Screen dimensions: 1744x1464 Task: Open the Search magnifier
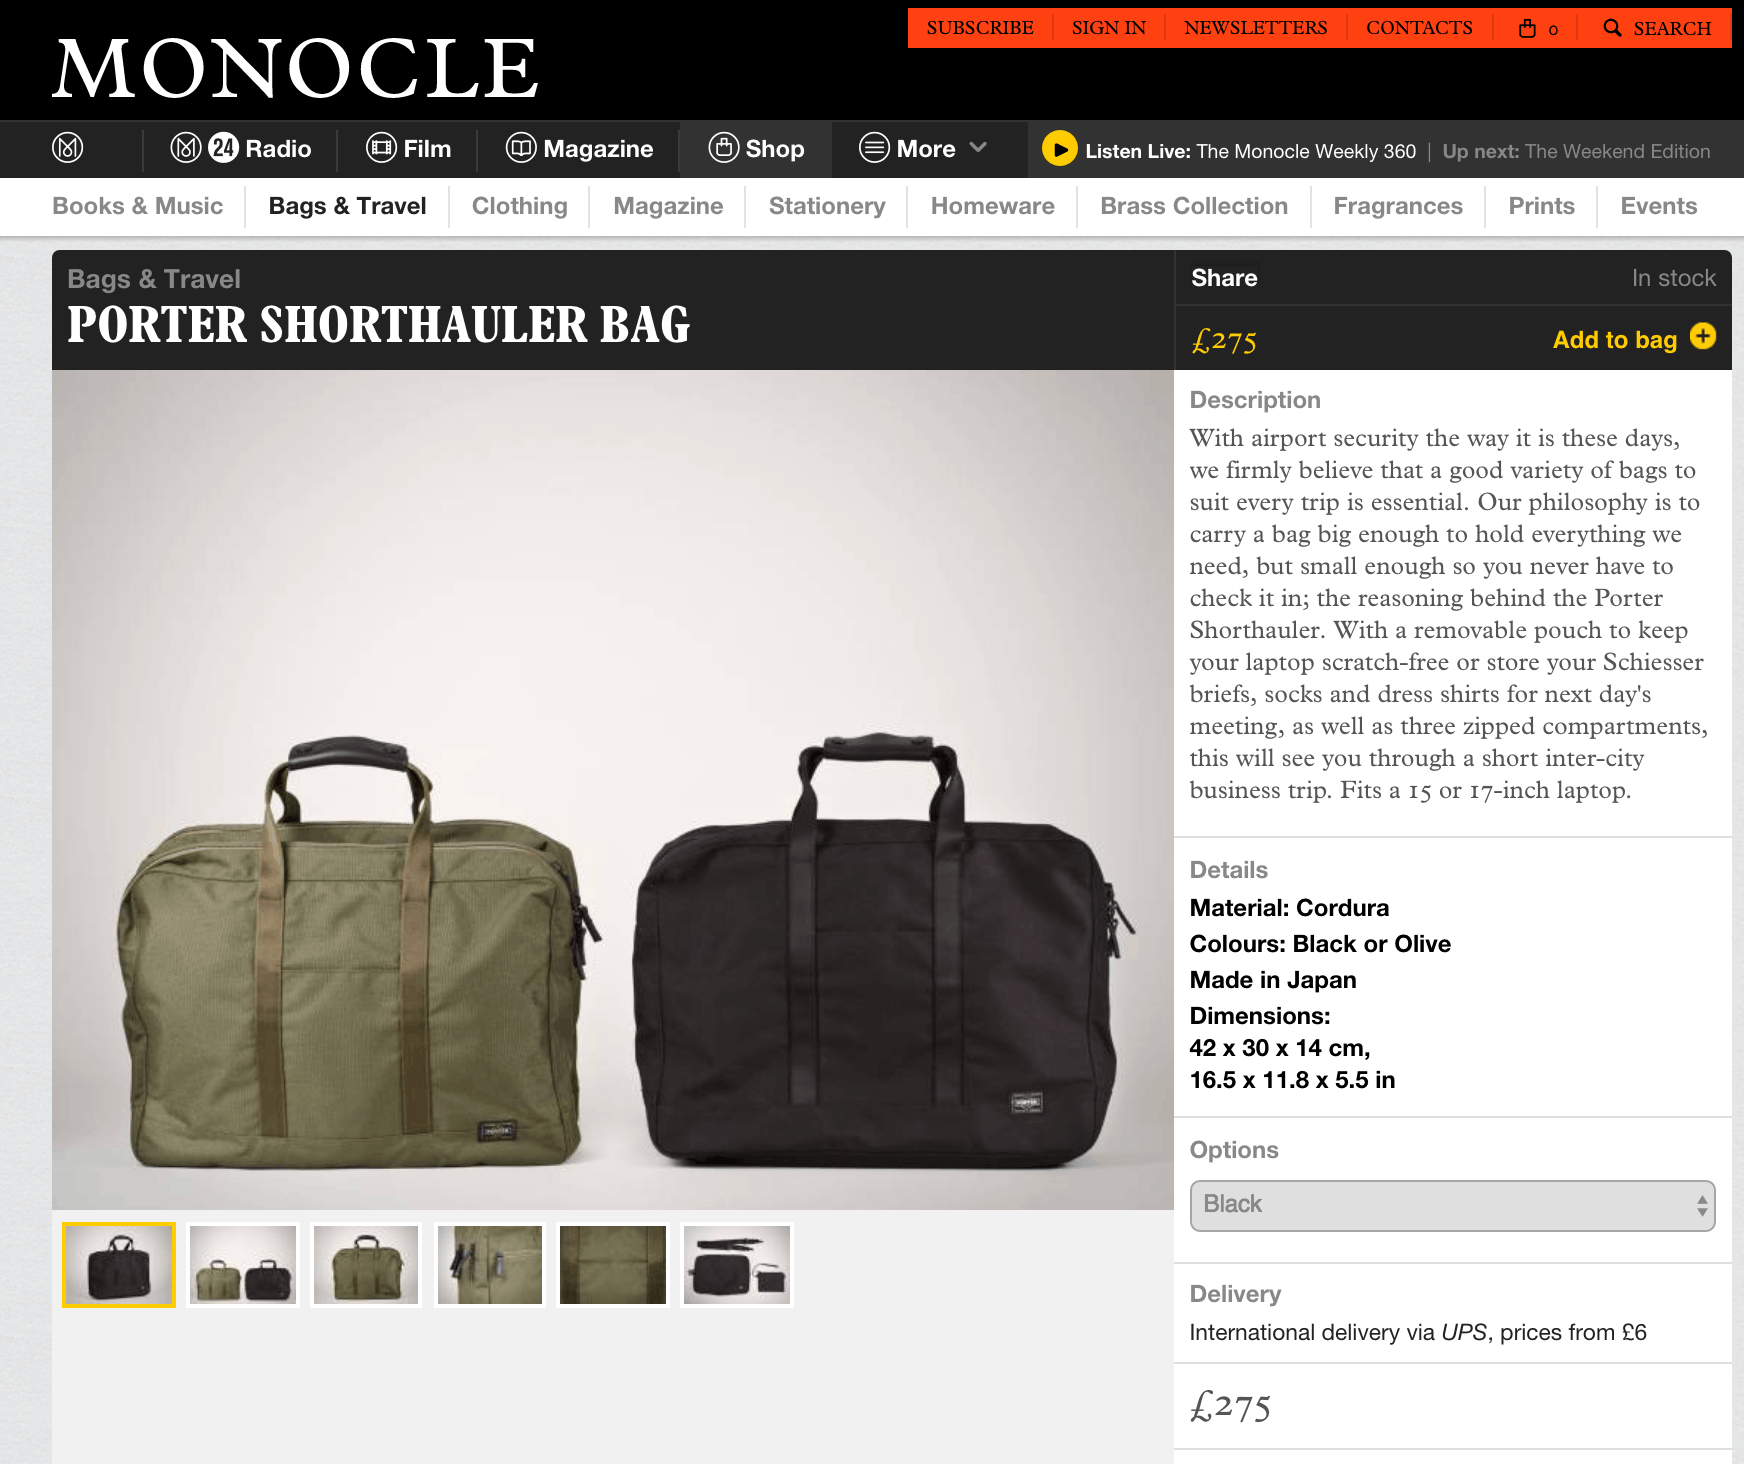[1612, 28]
